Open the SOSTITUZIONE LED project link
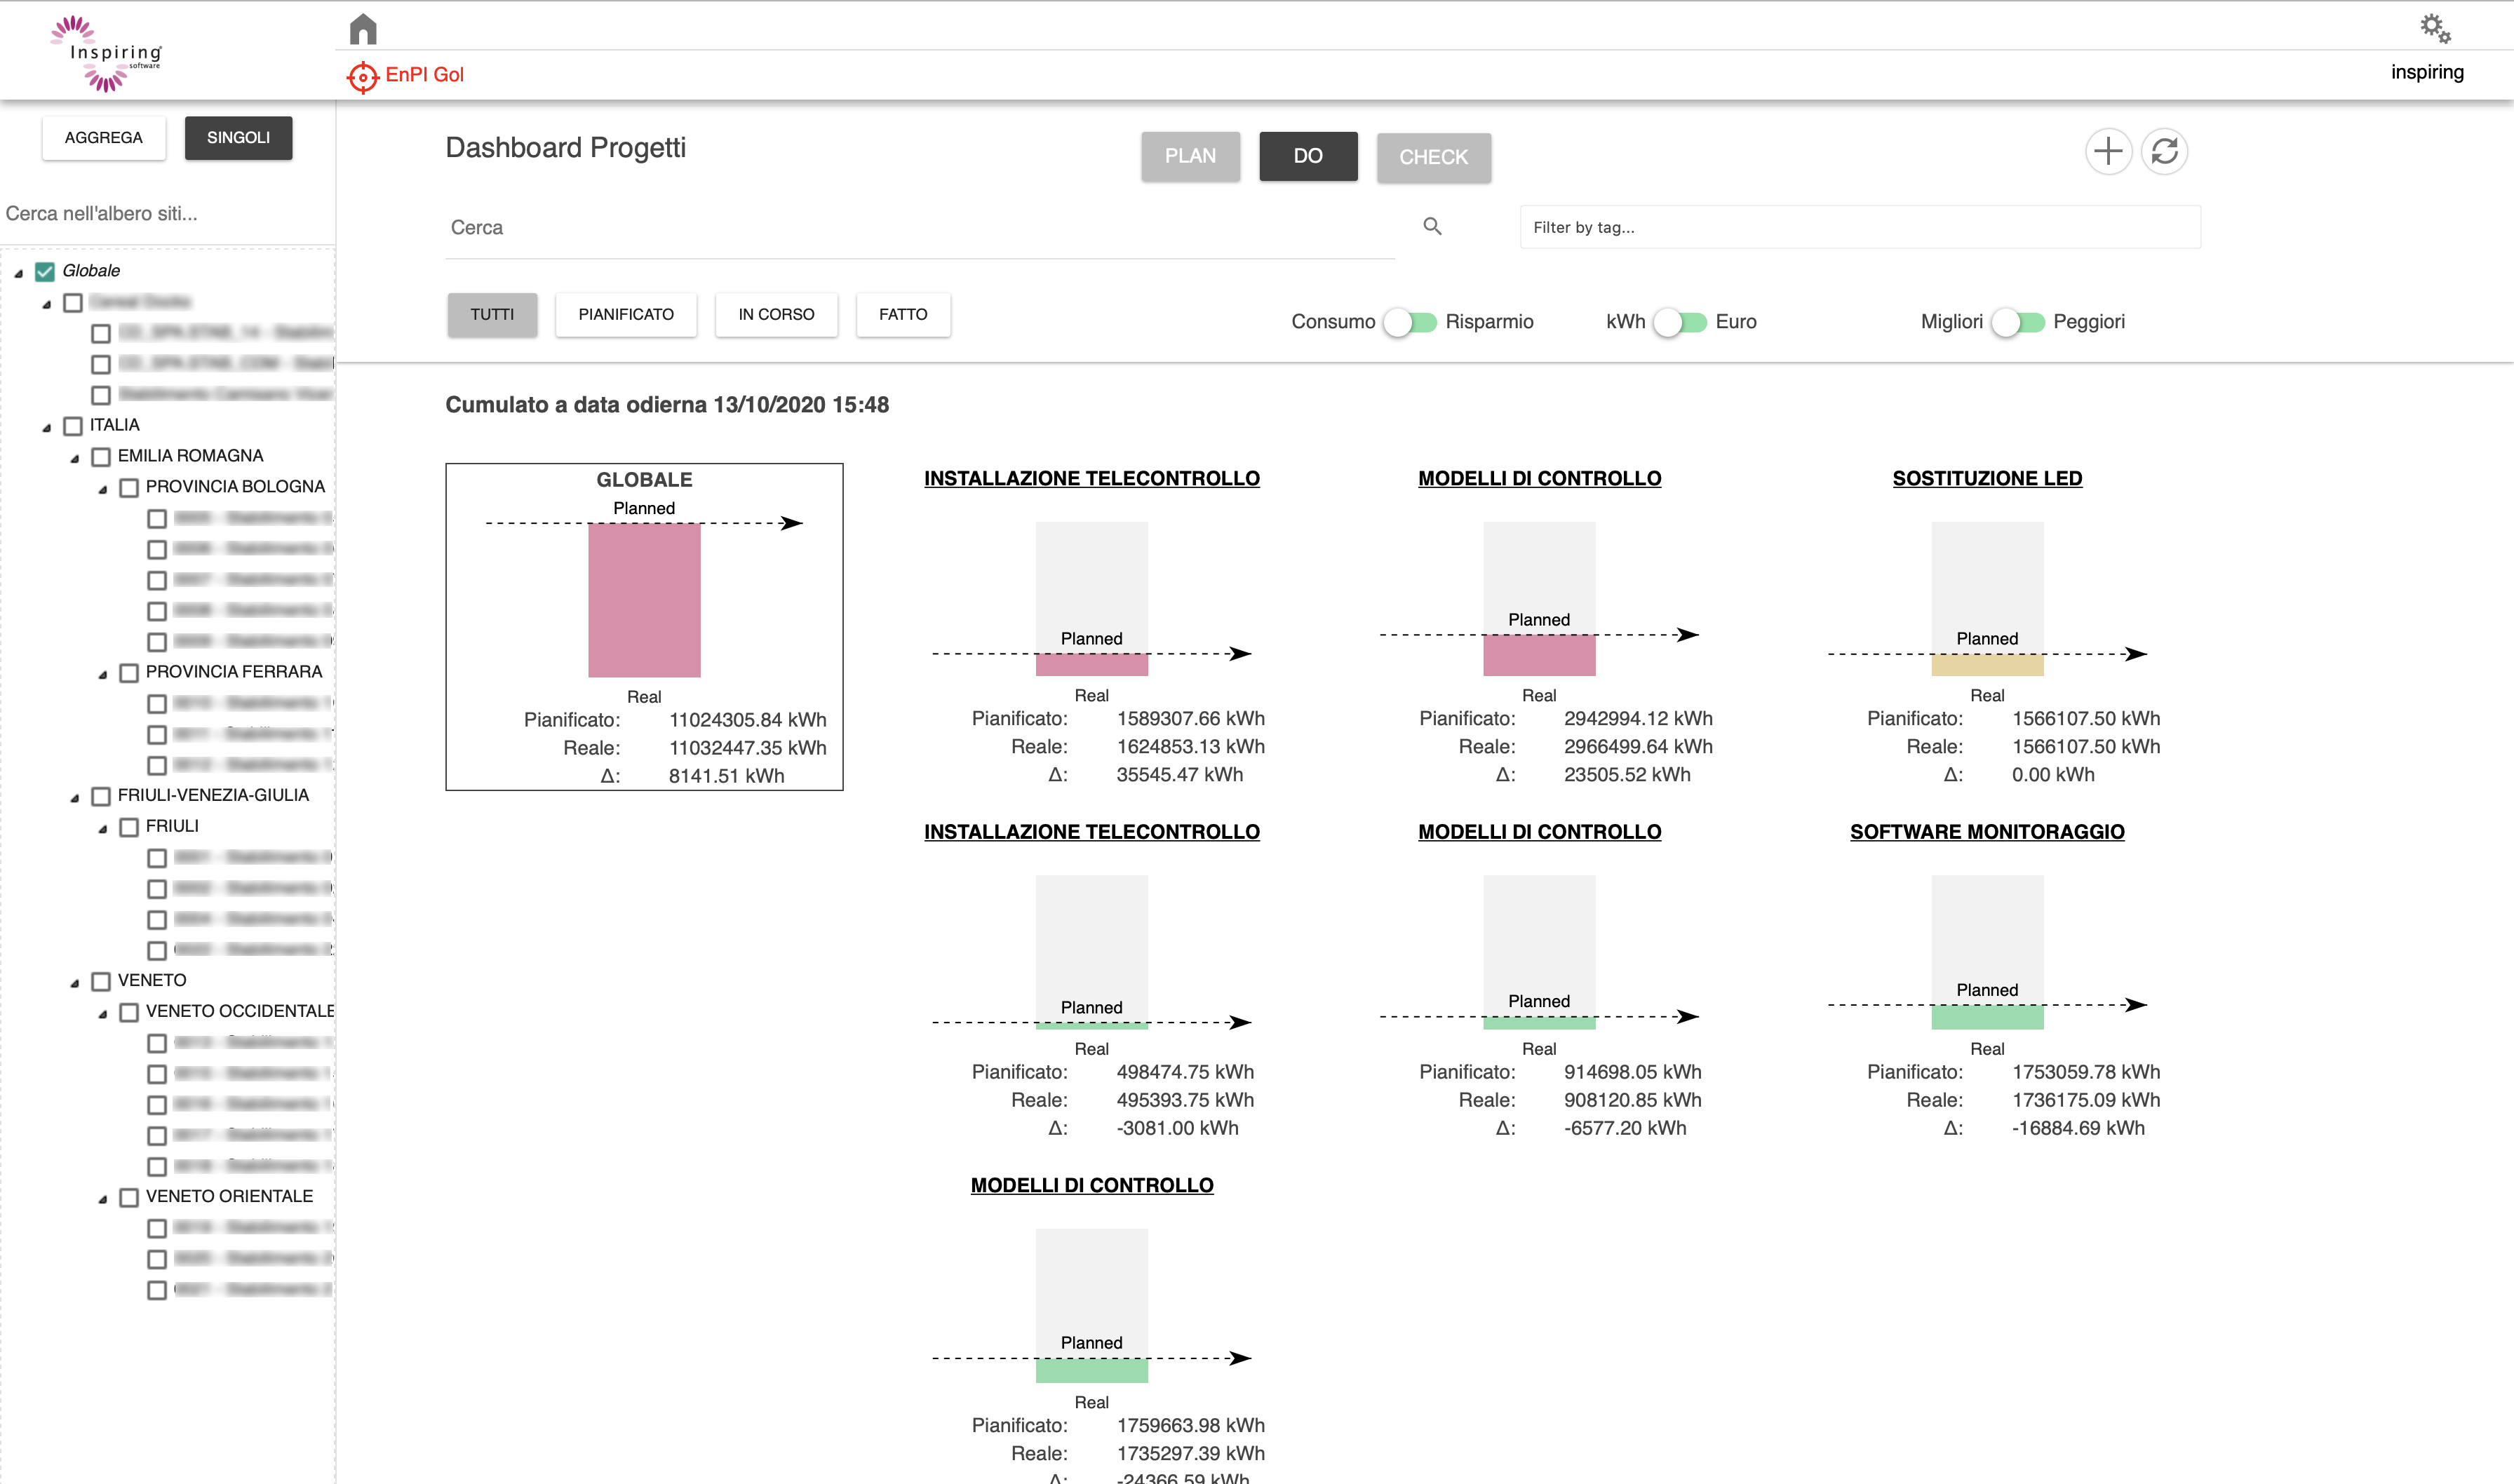 point(1987,478)
